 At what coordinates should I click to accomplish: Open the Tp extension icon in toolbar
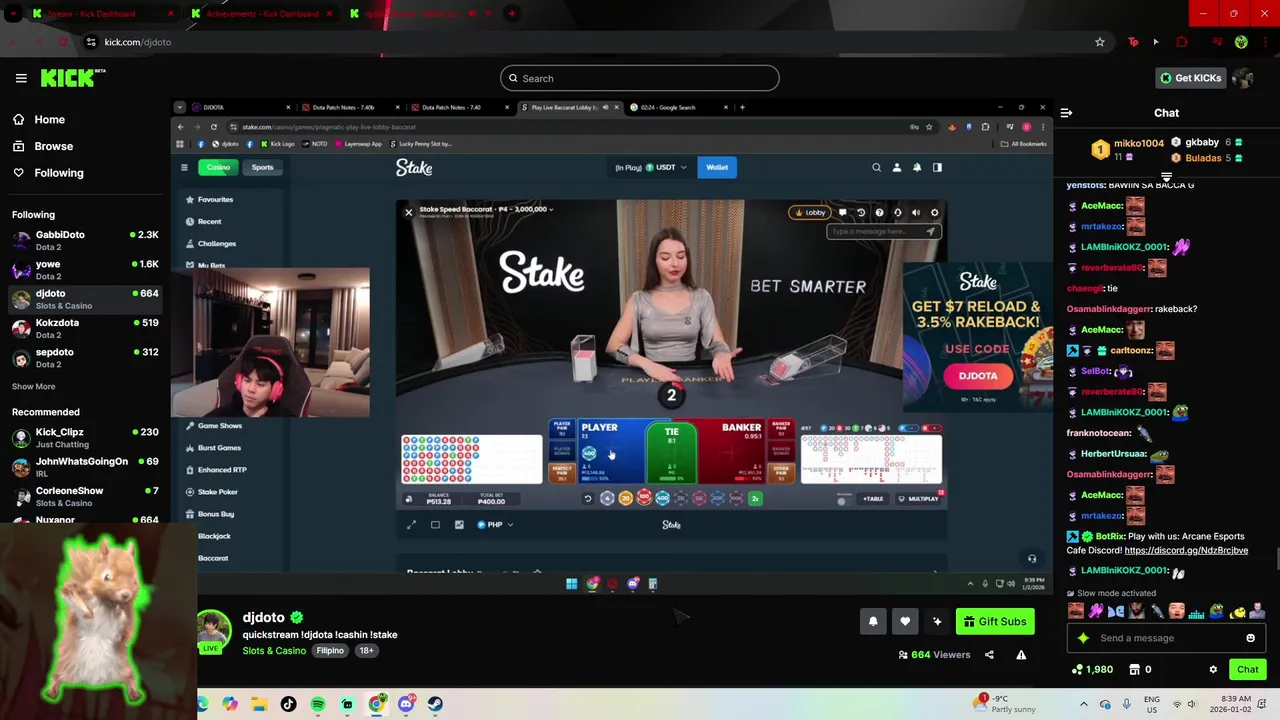tap(1133, 42)
